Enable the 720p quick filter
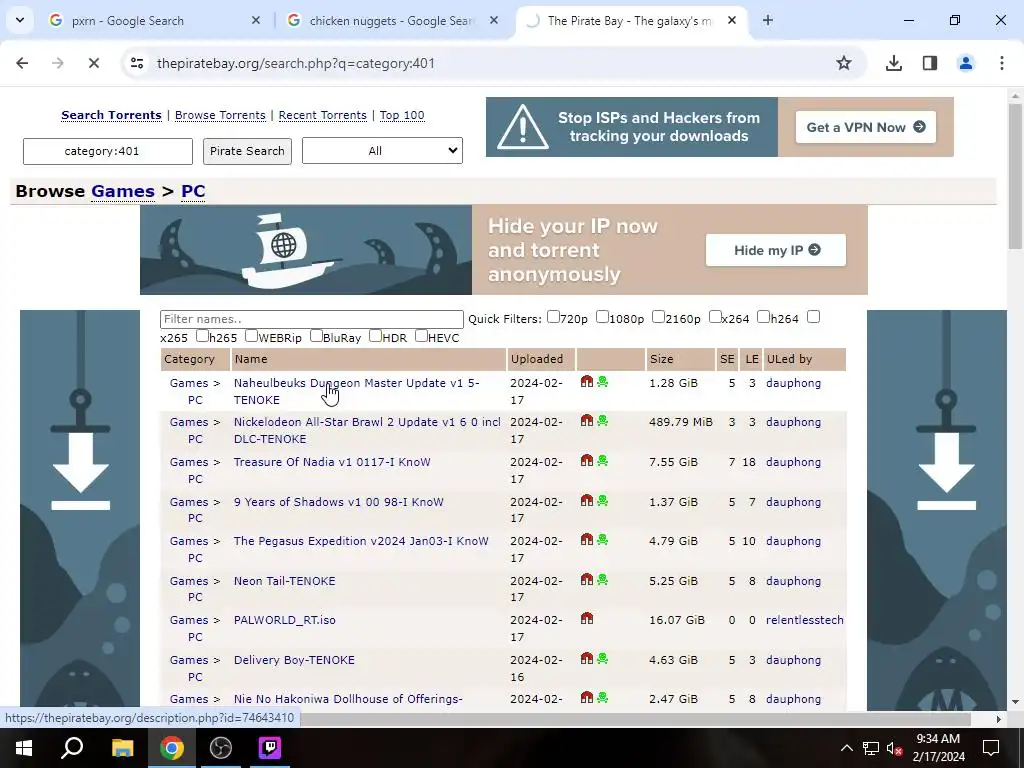The width and height of the screenshot is (1024, 768). pos(553,317)
